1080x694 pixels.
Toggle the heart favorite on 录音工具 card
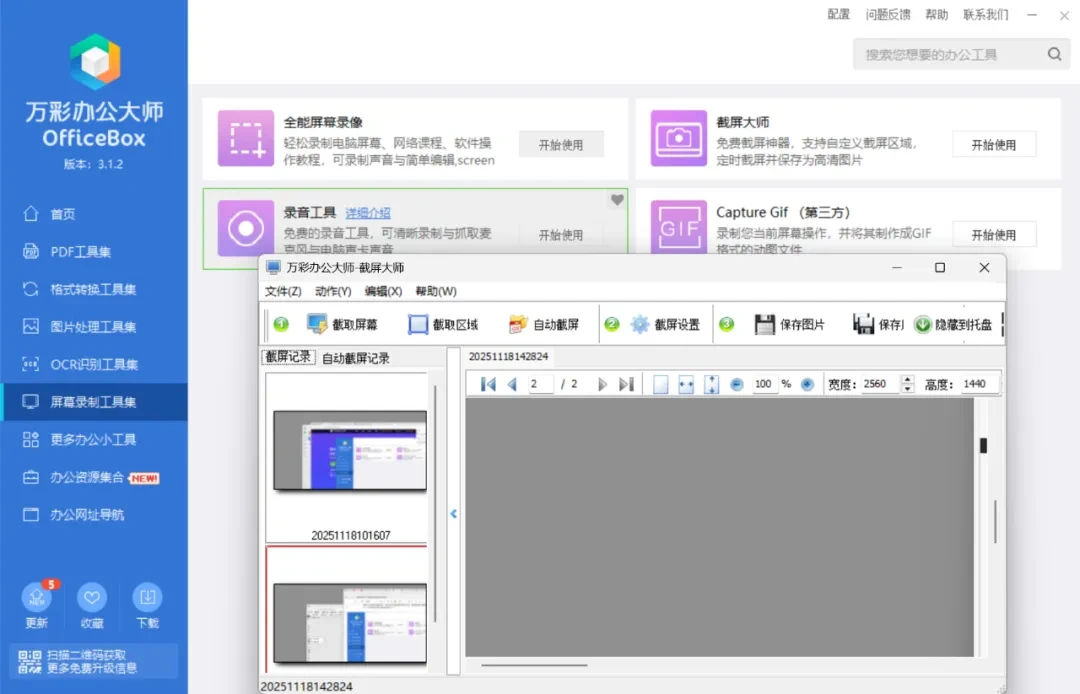[617, 200]
